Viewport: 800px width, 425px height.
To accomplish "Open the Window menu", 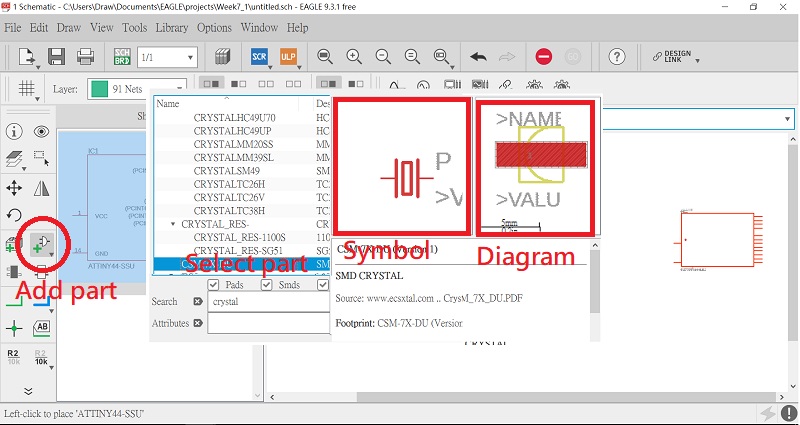I will (259, 28).
